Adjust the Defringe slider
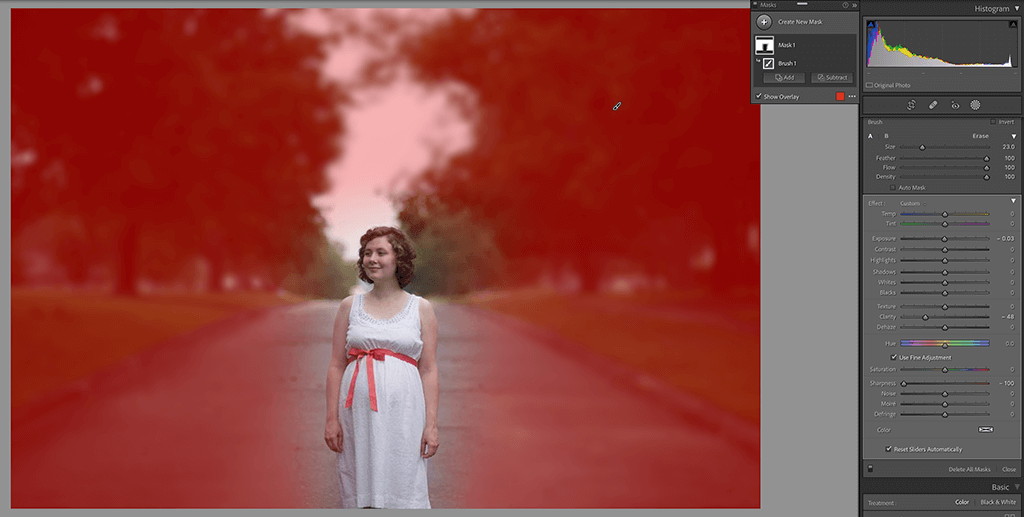The height and width of the screenshot is (517, 1024). click(944, 415)
